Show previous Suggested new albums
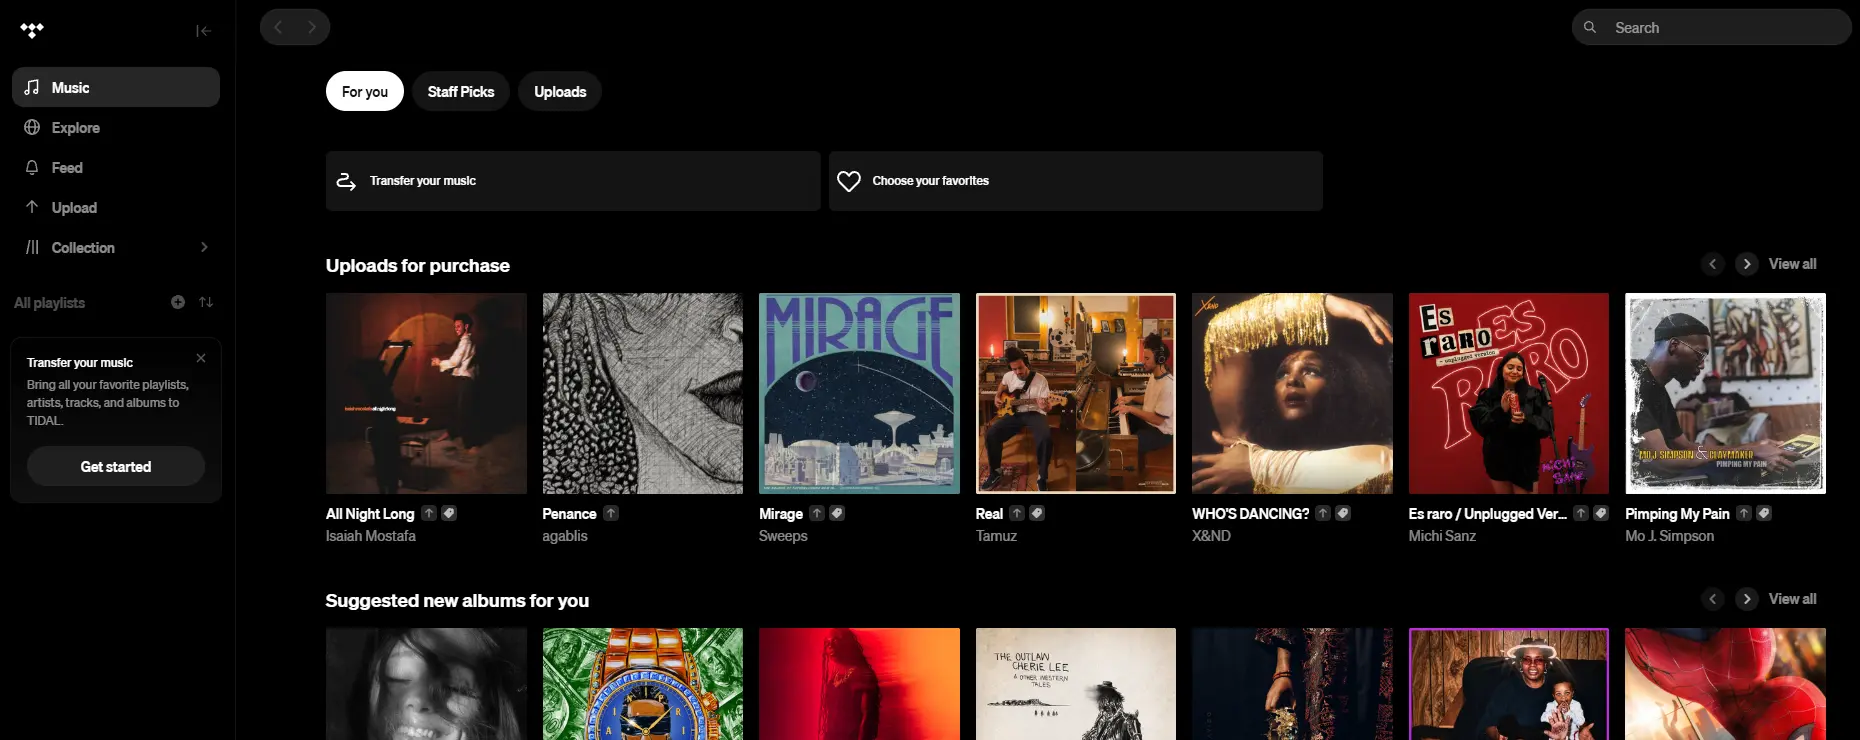Screen dimensions: 1860x740 pyautogui.click(x=1713, y=599)
